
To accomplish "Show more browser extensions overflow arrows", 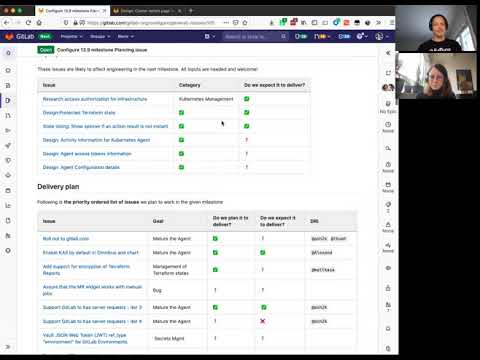I will [379, 23].
